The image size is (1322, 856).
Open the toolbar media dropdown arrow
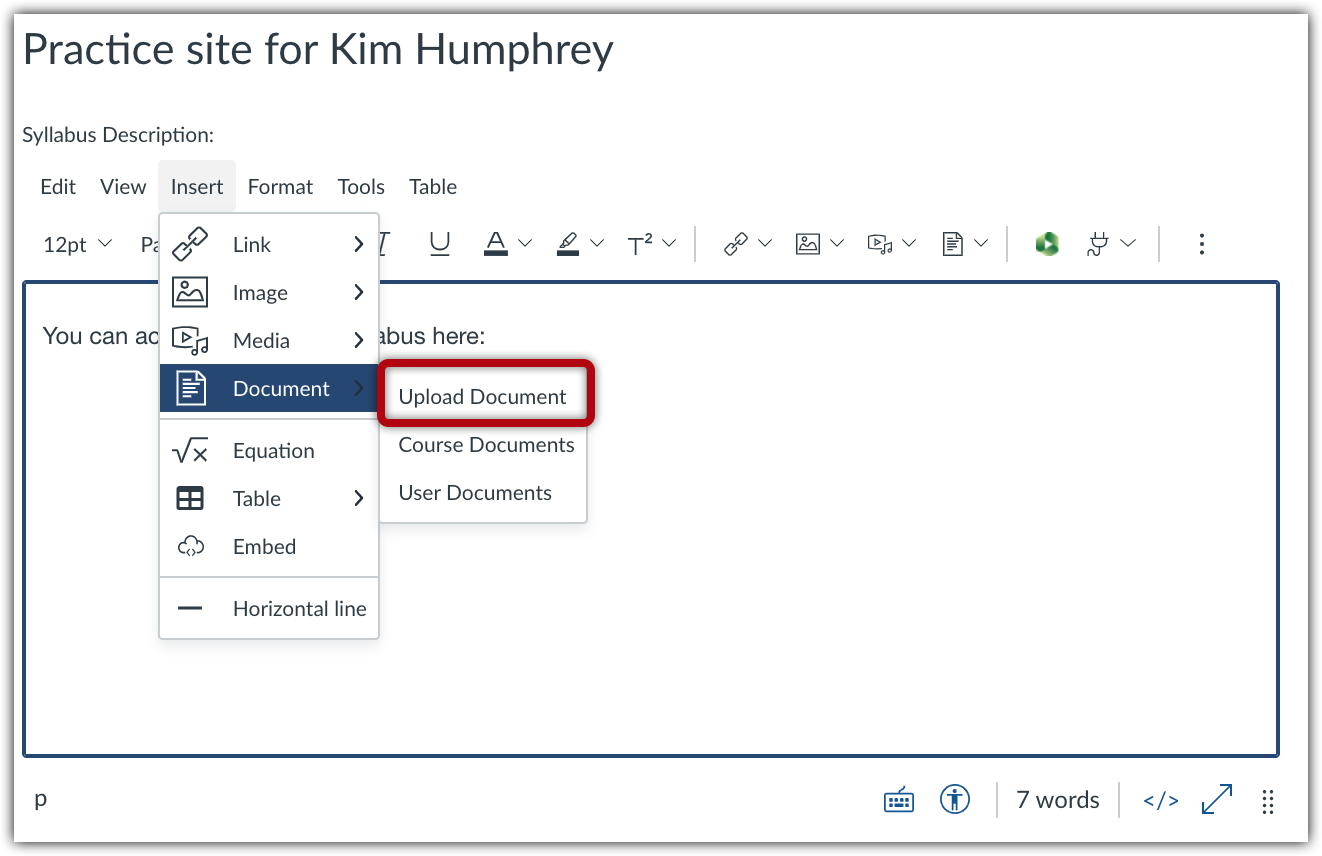pos(909,243)
